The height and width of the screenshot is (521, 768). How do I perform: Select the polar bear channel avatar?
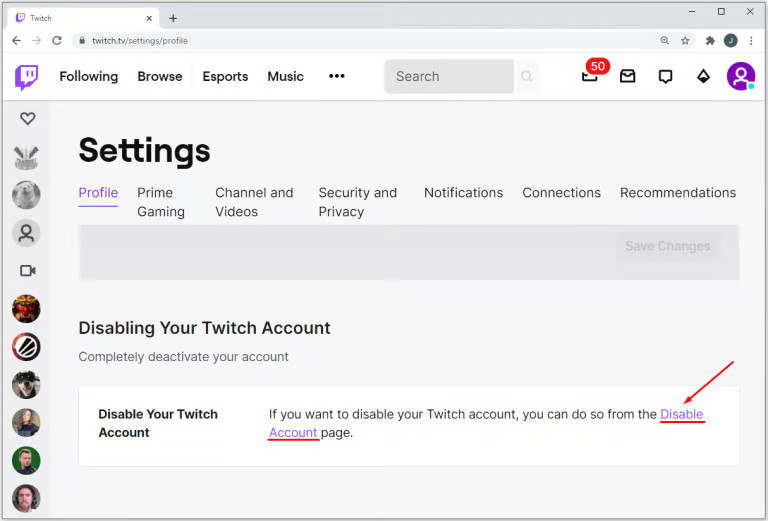click(26, 194)
